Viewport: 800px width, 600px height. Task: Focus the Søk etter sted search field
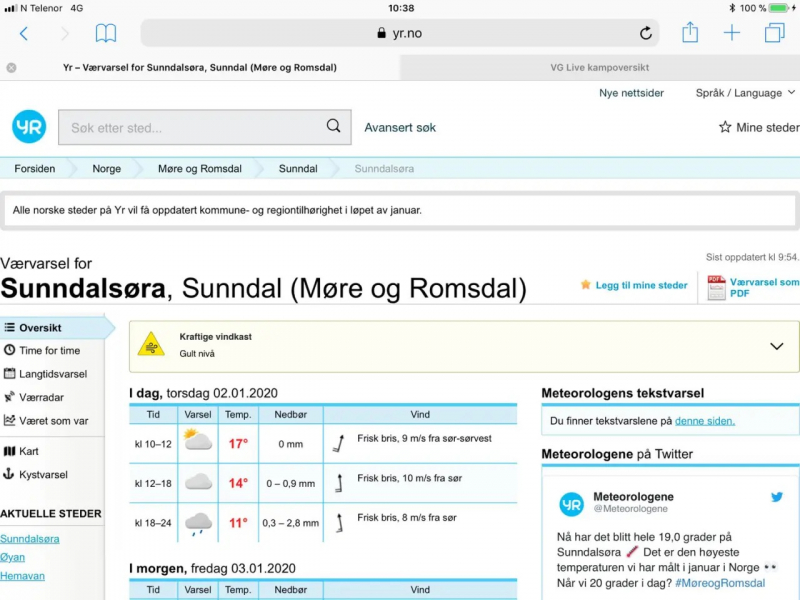coord(195,127)
